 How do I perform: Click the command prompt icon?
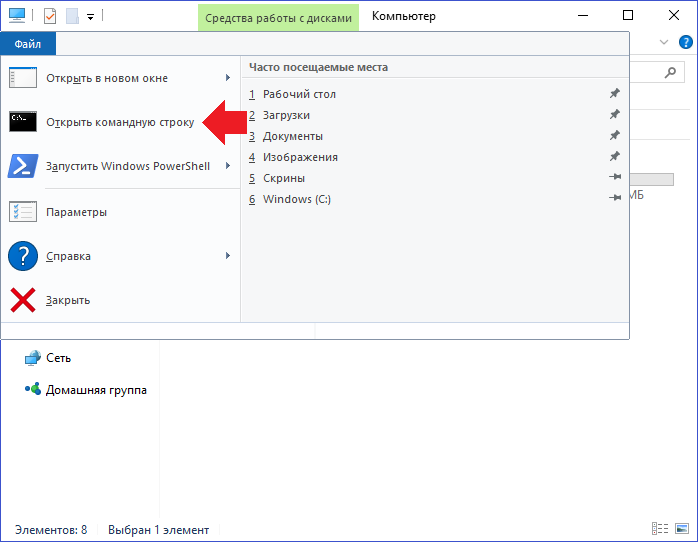(23, 121)
